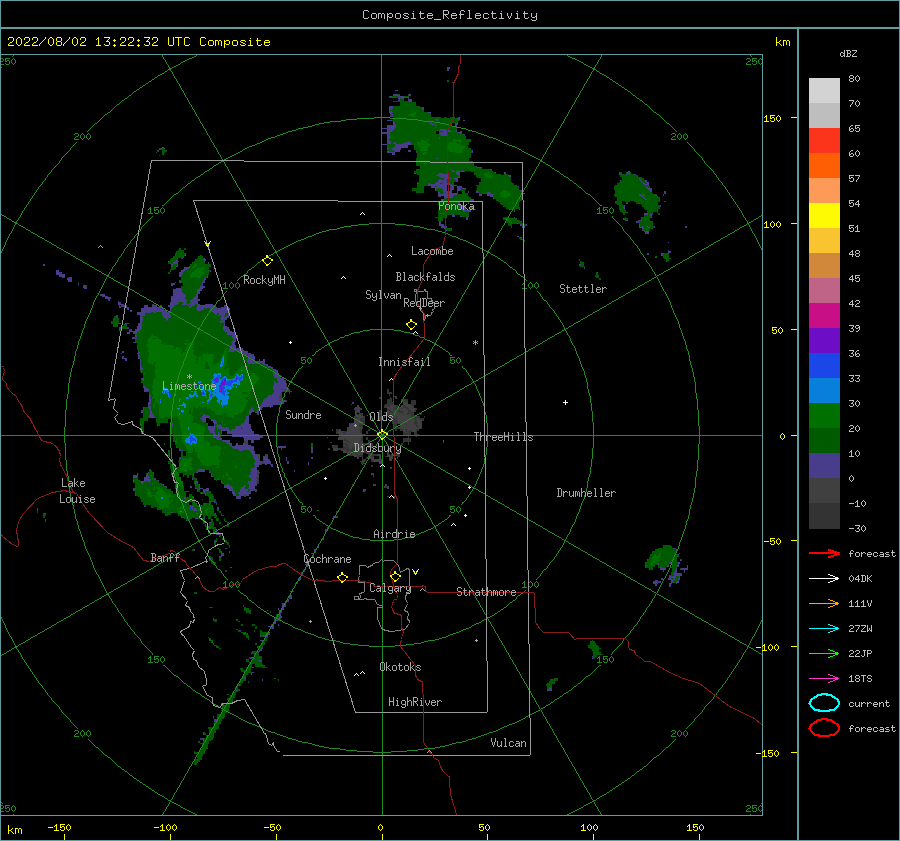This screenshot has height=841, width=900.
Task: Select the Olds label near radar center
Action: tap(381, 417)
